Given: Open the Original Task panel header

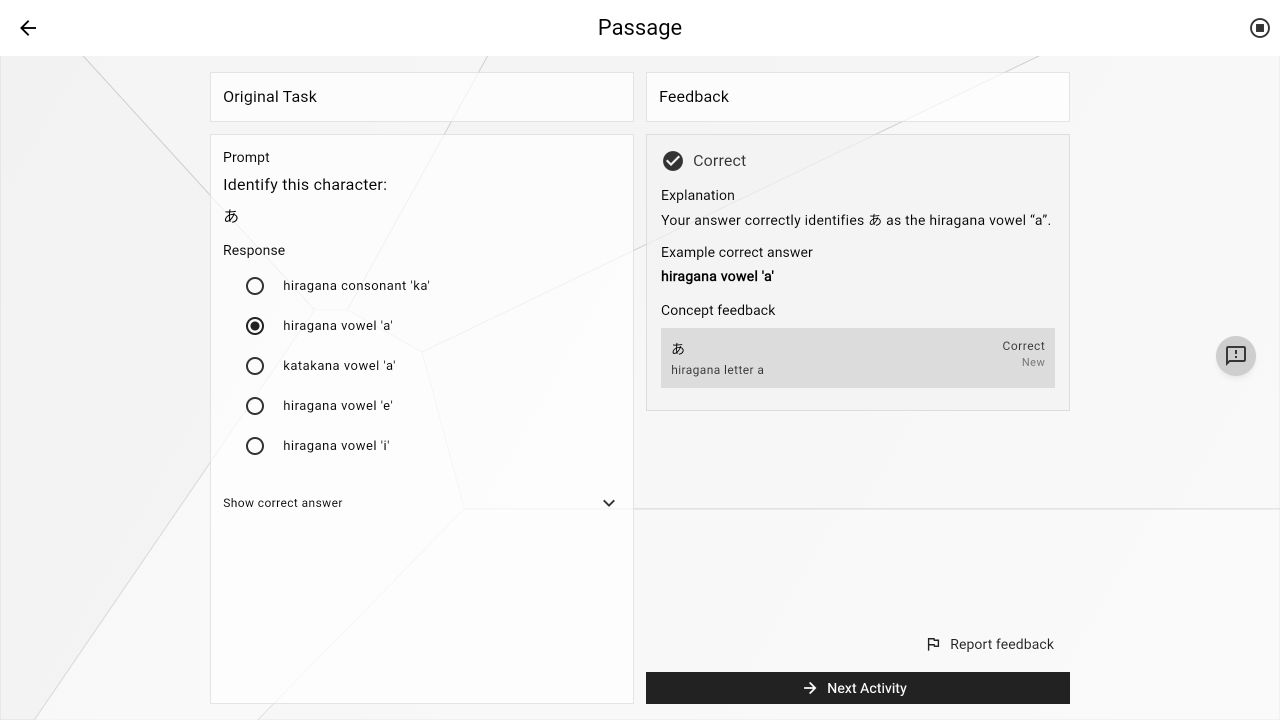Looking at the screenshot, I should (422, 97).
